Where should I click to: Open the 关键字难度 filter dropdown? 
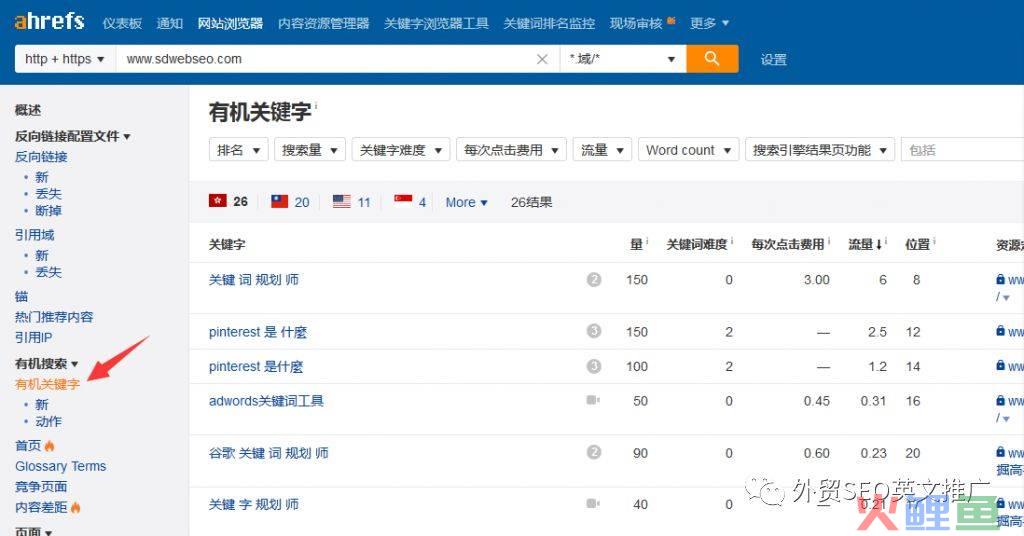[x=401, y=150]
